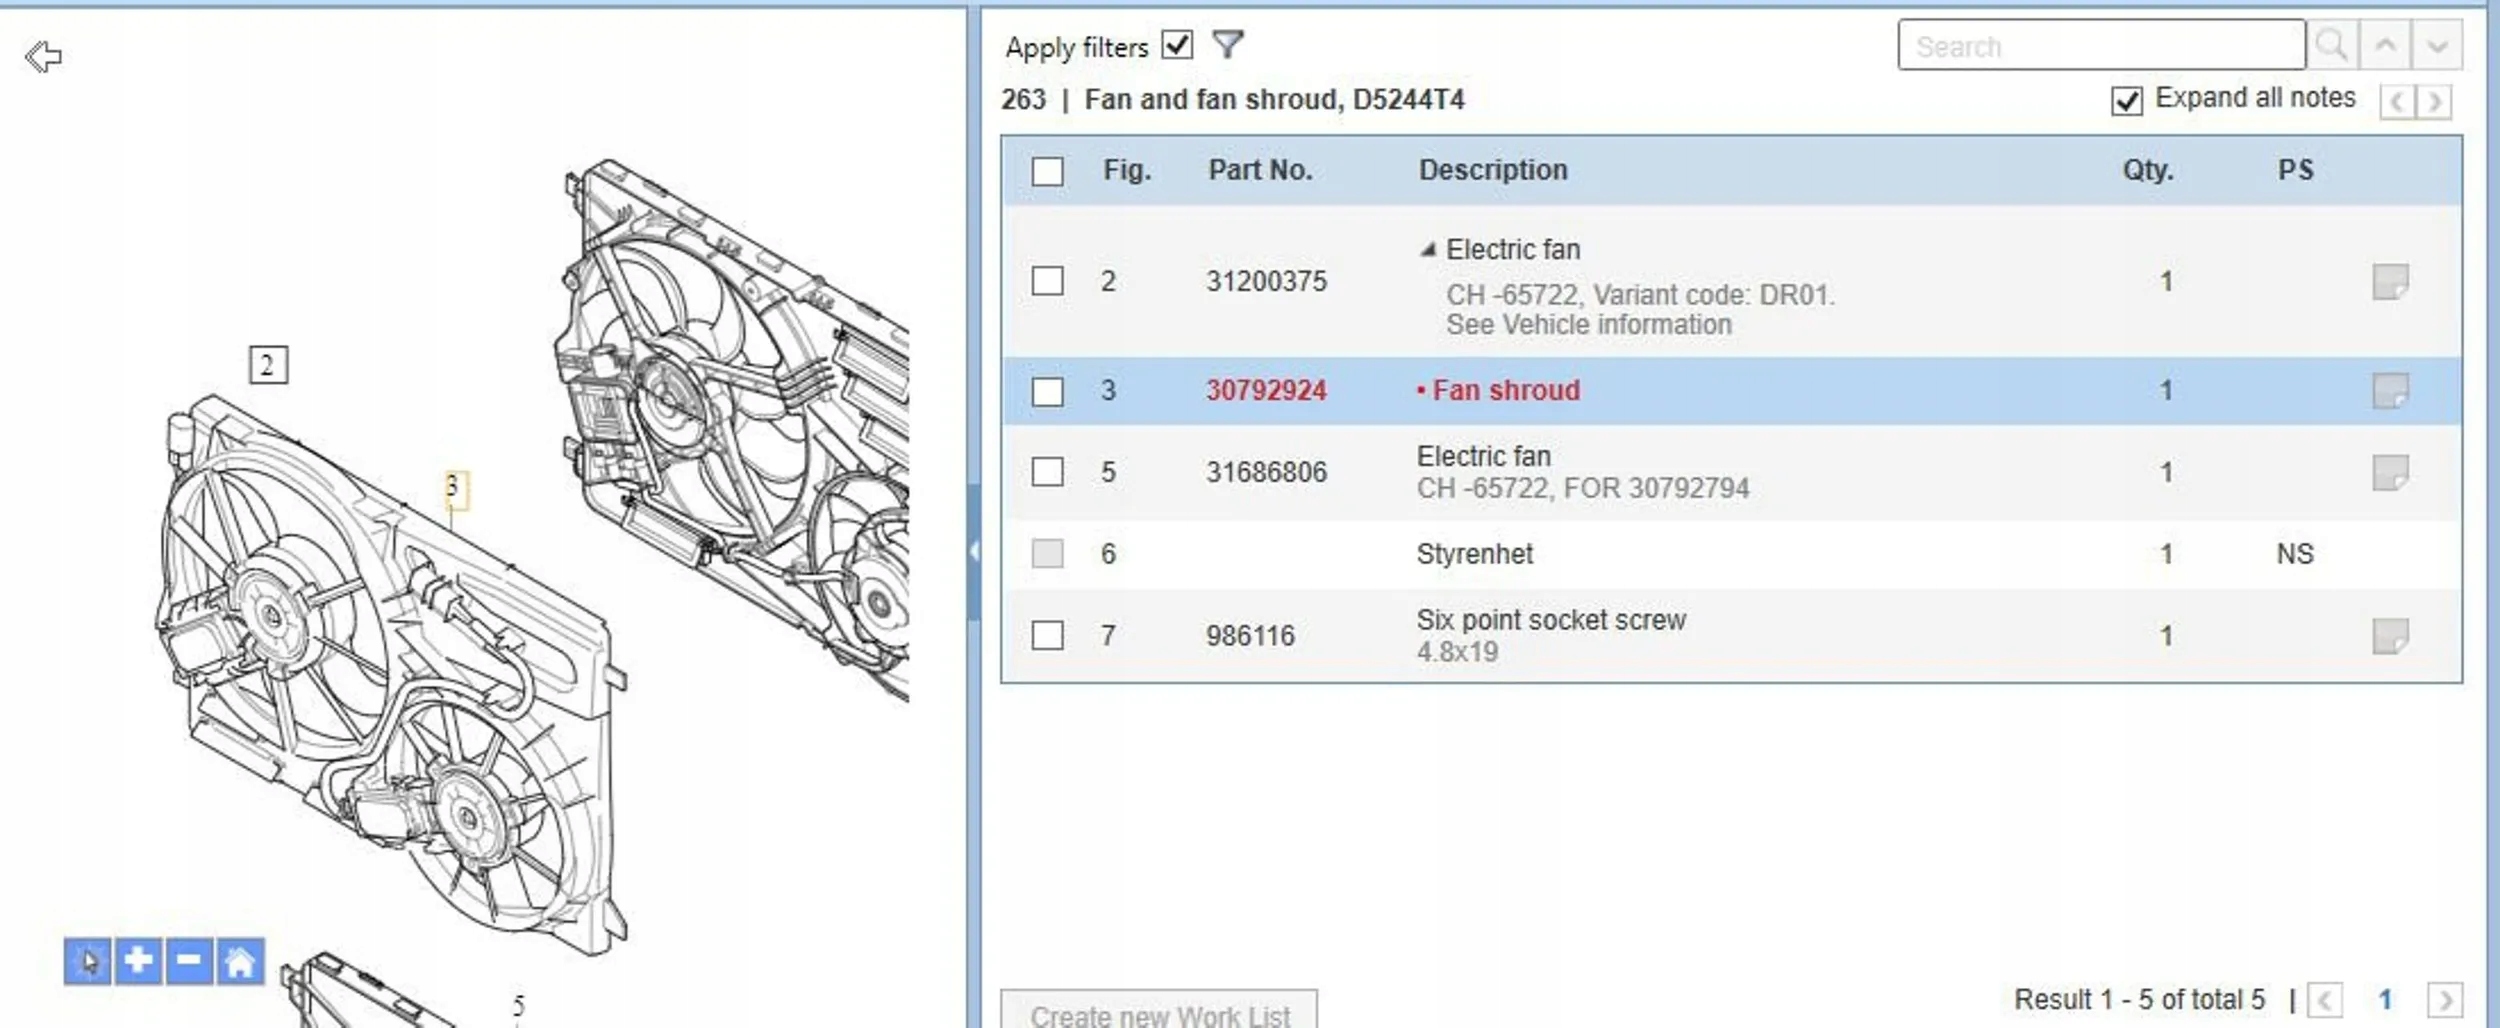Click the PS column header
The width and height of the screenshot is (2500, 1028).
click(2295, 170)
